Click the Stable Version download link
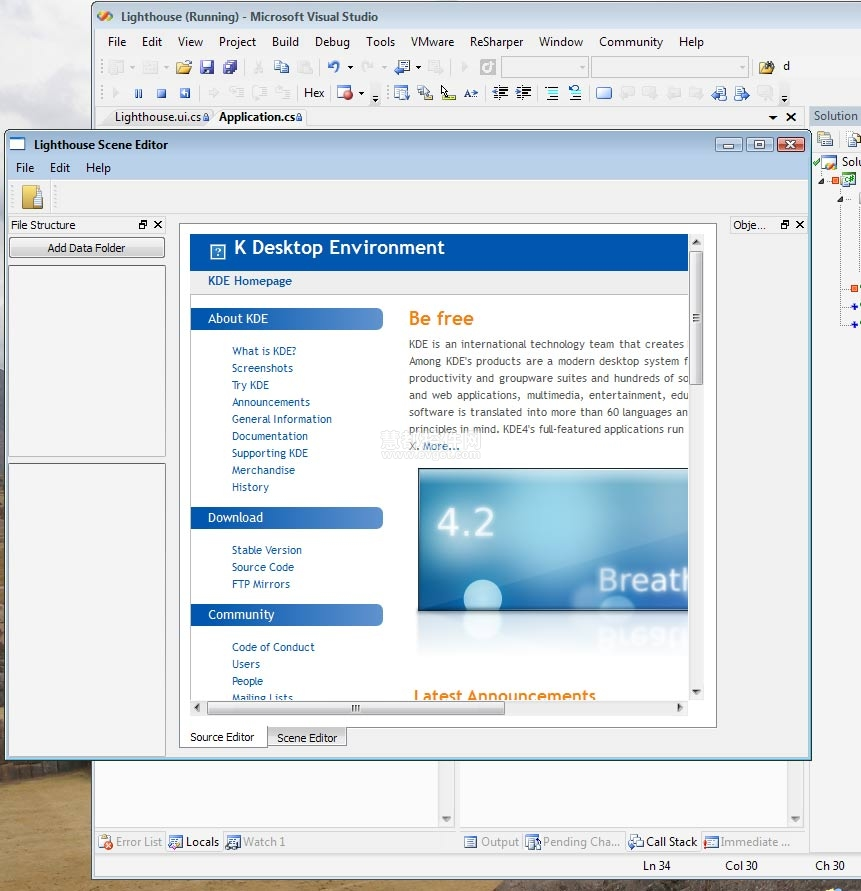This screenshot has height=891, width=861. (x=267, y=551)
